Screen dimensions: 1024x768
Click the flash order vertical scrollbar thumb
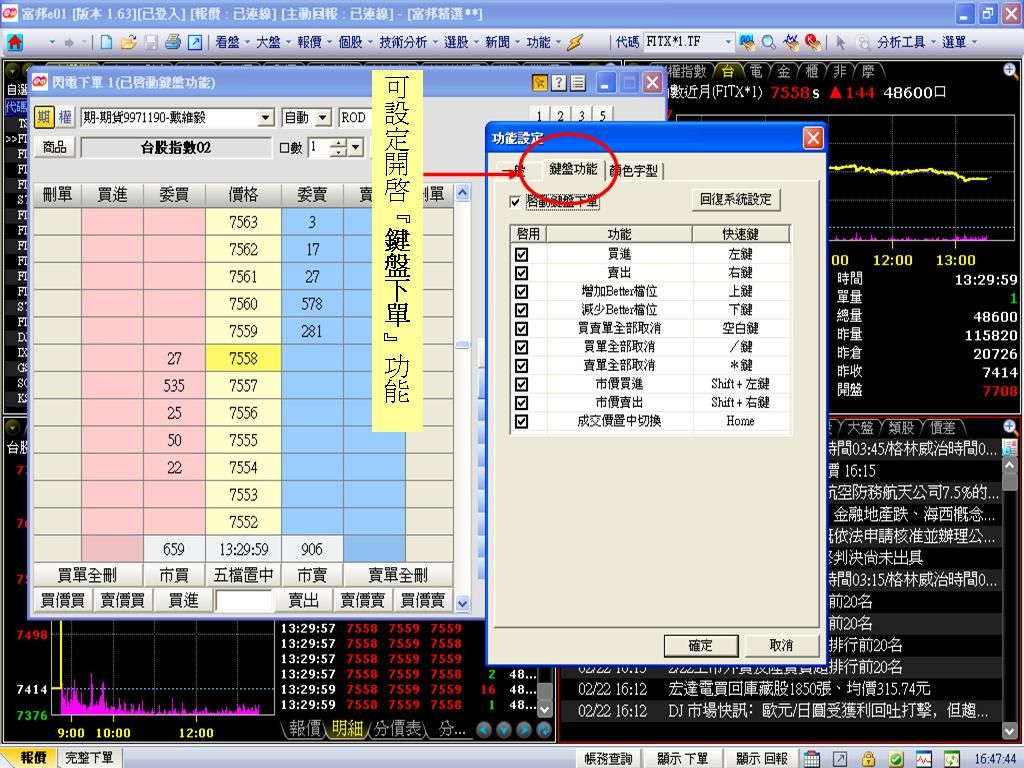[x=462, y=345]
